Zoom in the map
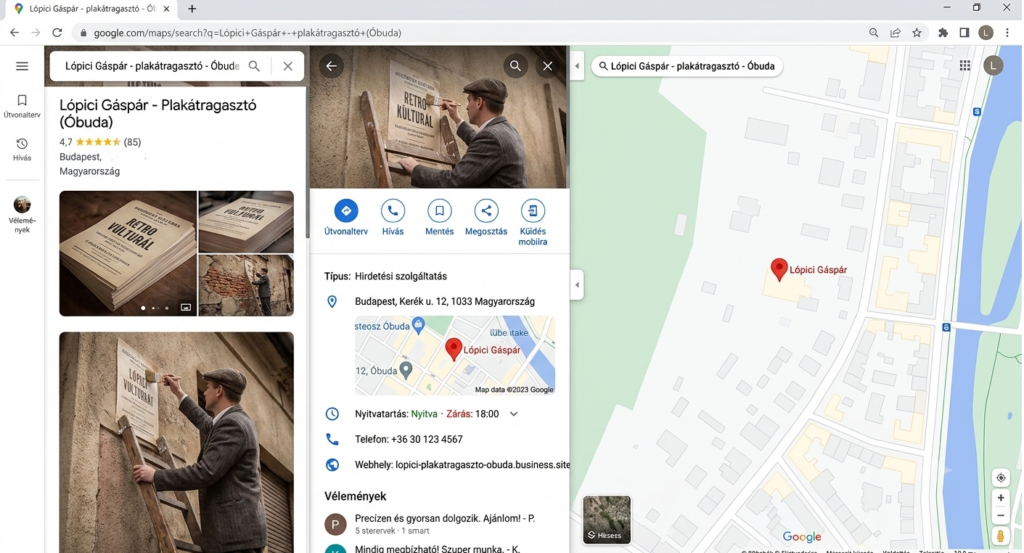The width and height of the screenshot is (1024, 553). 1000,498
